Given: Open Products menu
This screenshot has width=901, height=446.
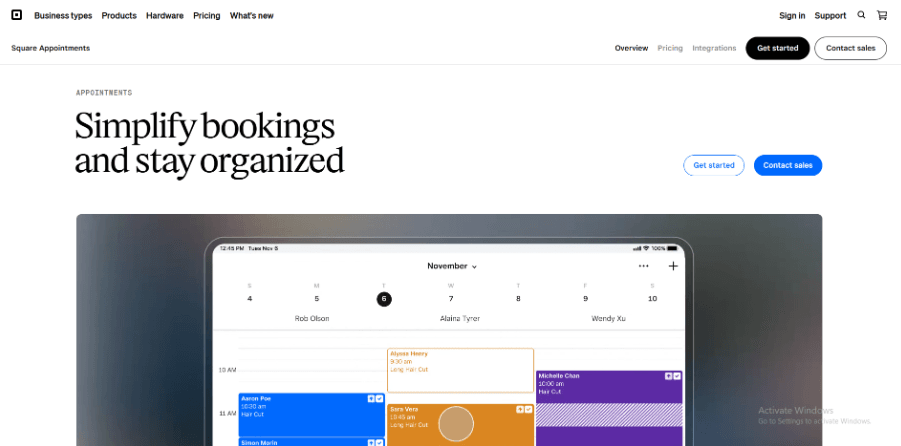Looking at the screenshot, I should point(119,16).
